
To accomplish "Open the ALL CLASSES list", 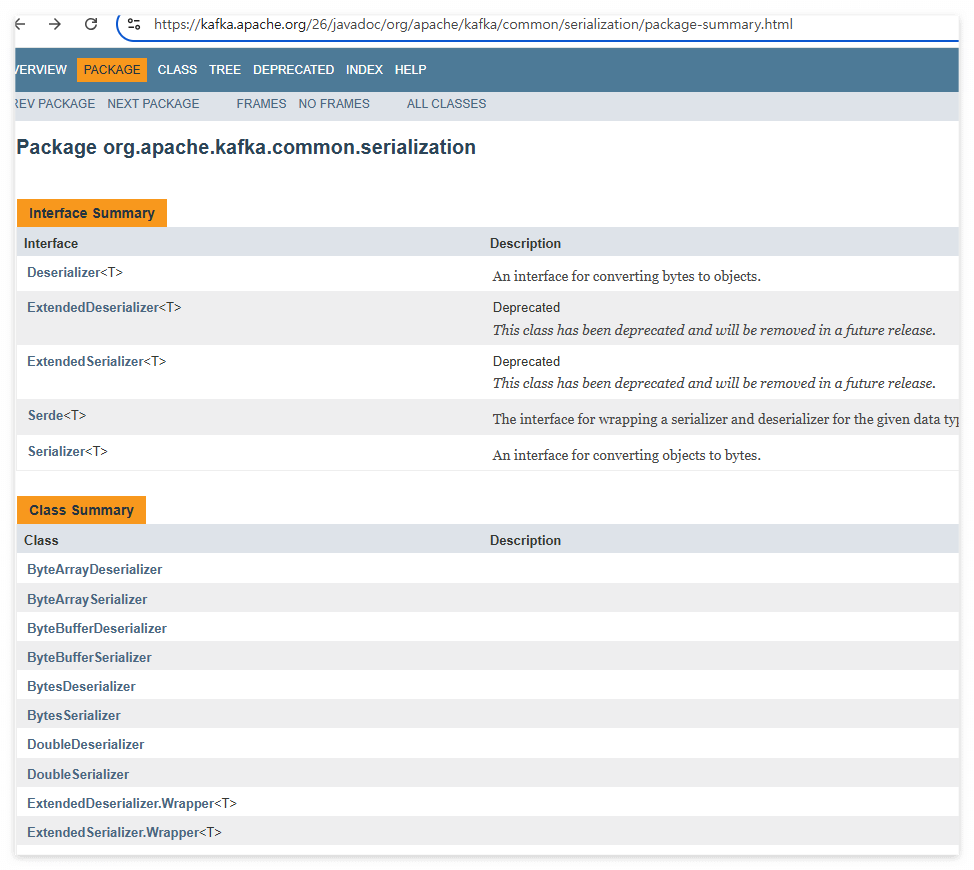I will [447, 104].
